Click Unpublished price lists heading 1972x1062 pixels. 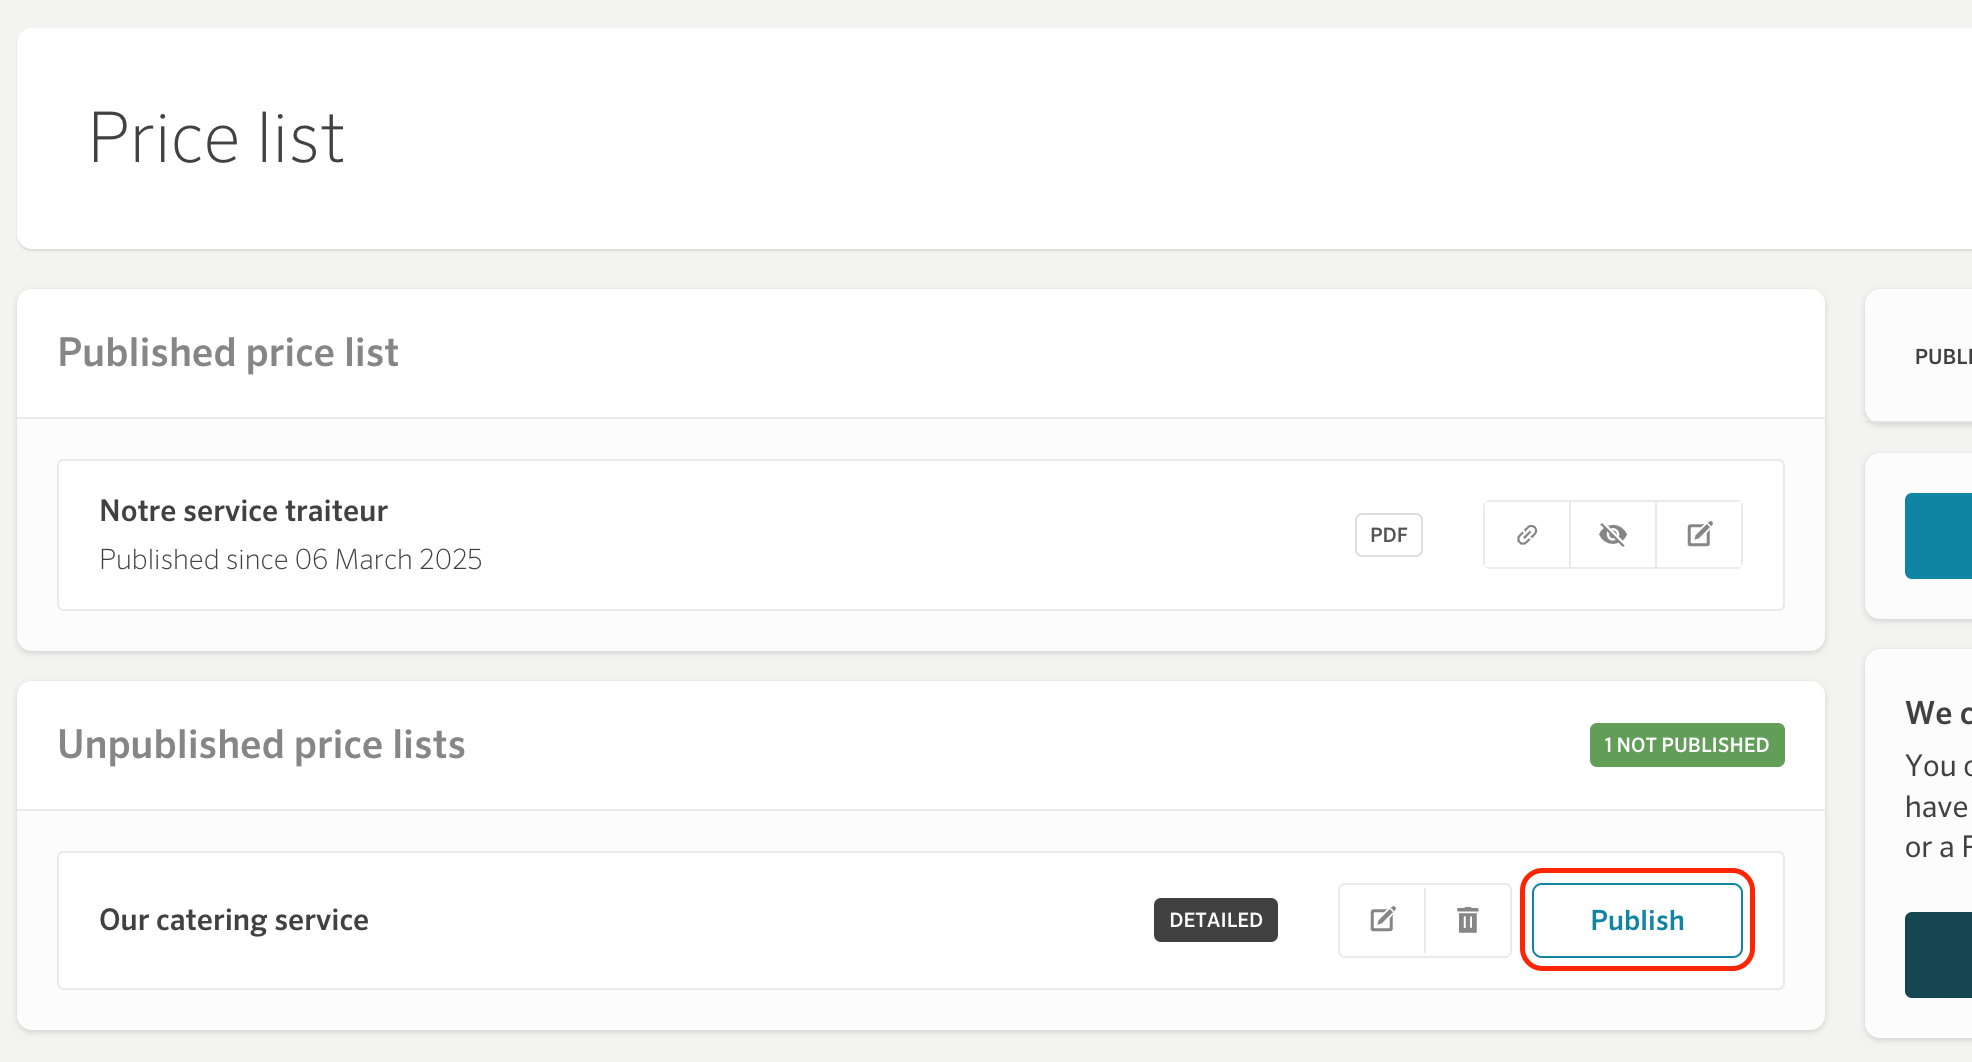click(261, 745)
